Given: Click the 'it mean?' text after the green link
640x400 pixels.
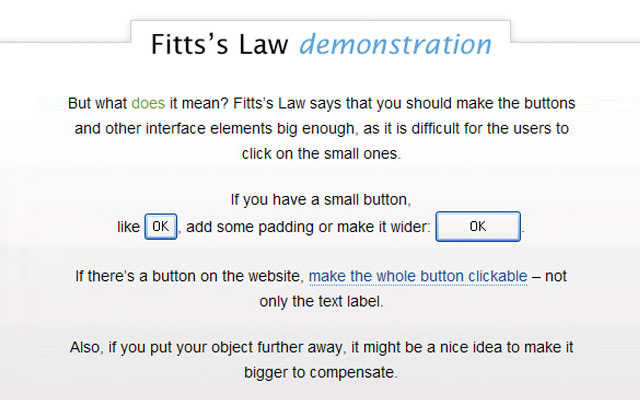Looking at the screenshot, I should point(197,103).
